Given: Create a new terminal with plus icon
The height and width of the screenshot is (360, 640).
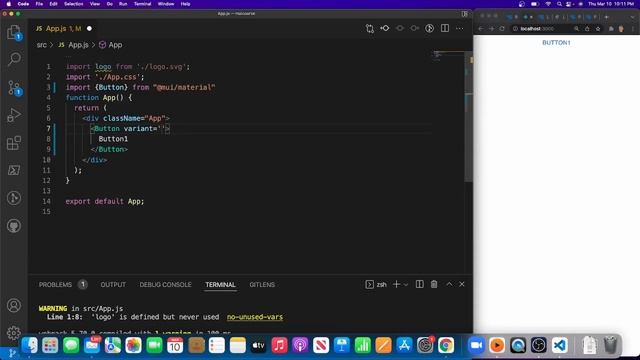Looking at the screenshot, I should (396, 284).
